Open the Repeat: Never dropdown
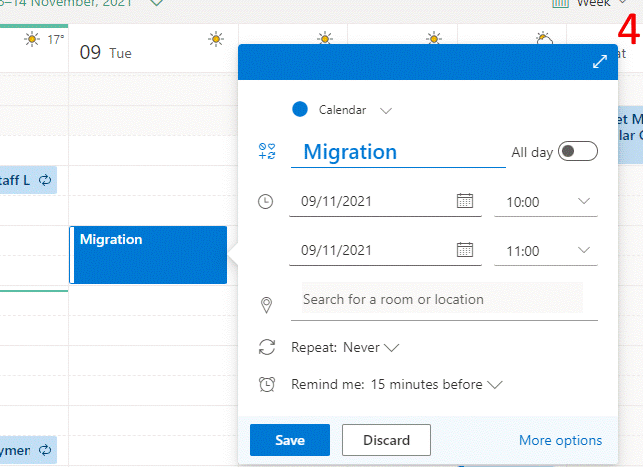 (345, 348)
